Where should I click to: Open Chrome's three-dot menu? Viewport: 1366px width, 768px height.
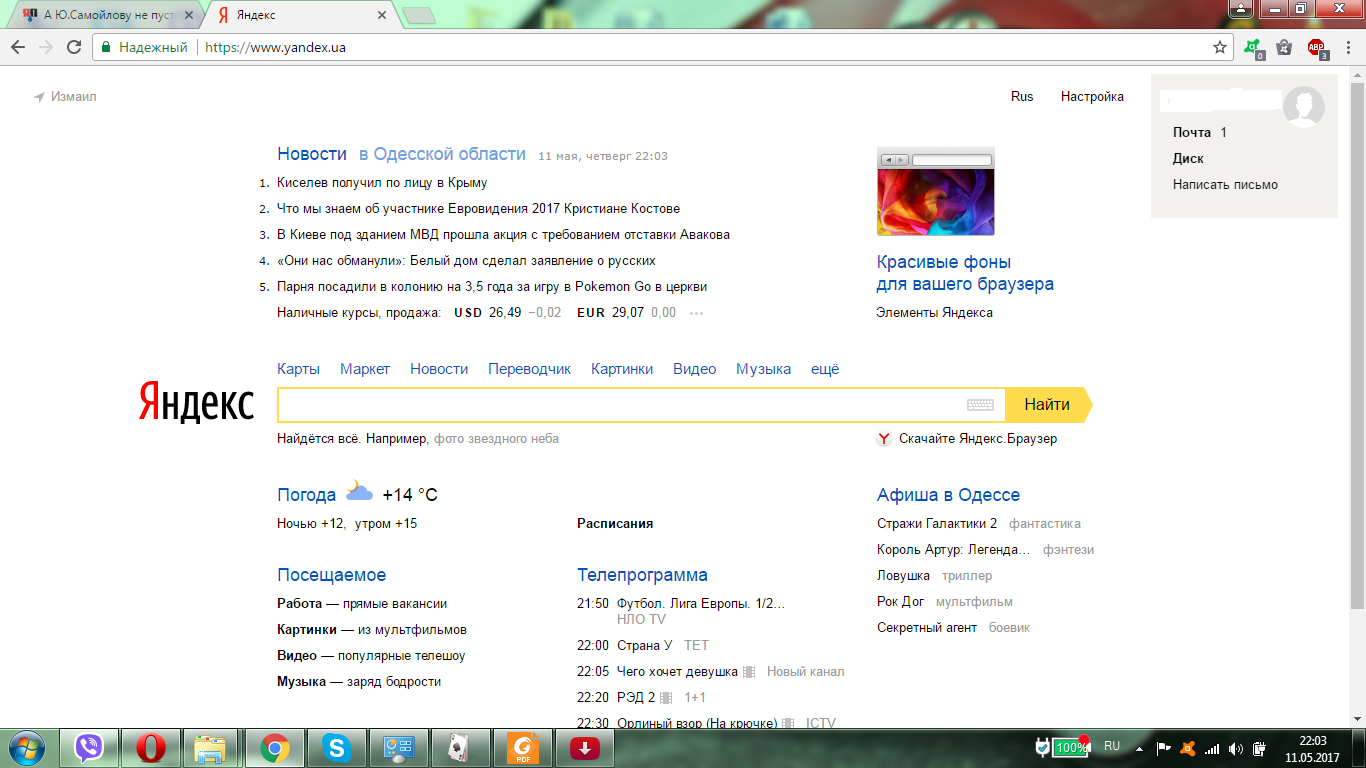1347,47
